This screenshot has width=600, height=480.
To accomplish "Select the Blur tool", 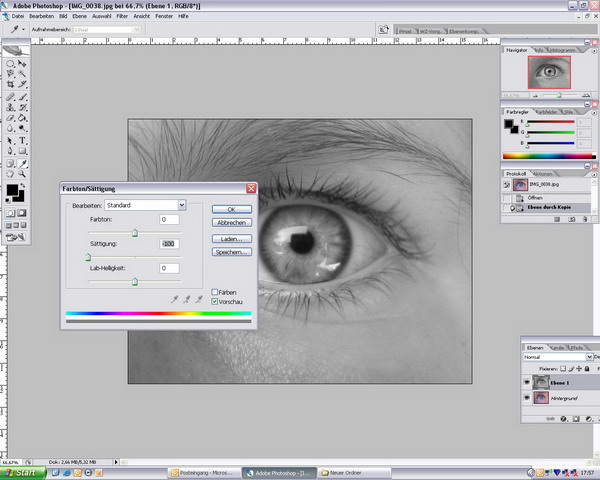I will 10,128.
